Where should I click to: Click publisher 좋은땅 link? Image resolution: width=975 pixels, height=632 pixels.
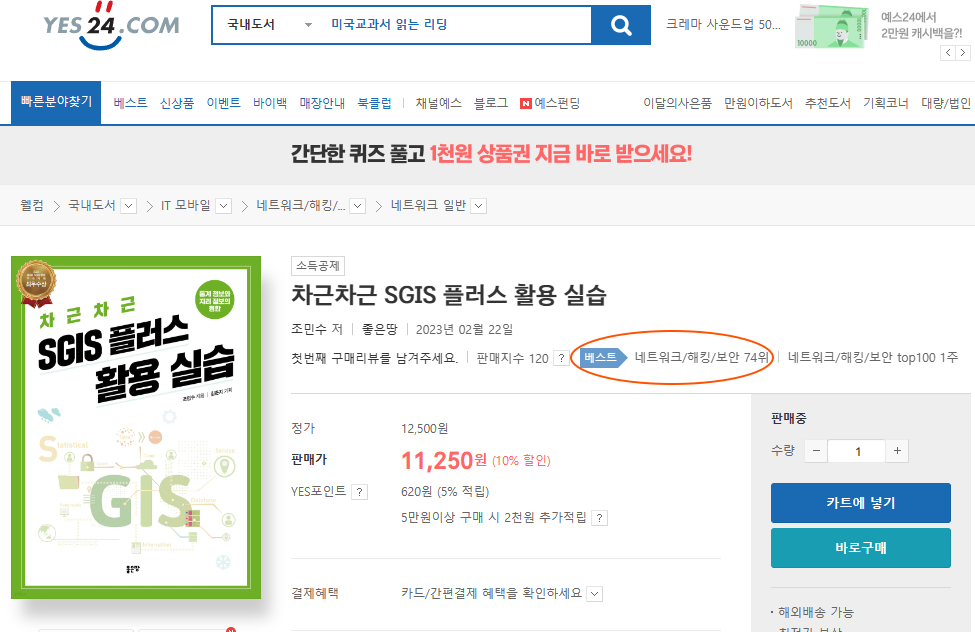coord(379,329)
